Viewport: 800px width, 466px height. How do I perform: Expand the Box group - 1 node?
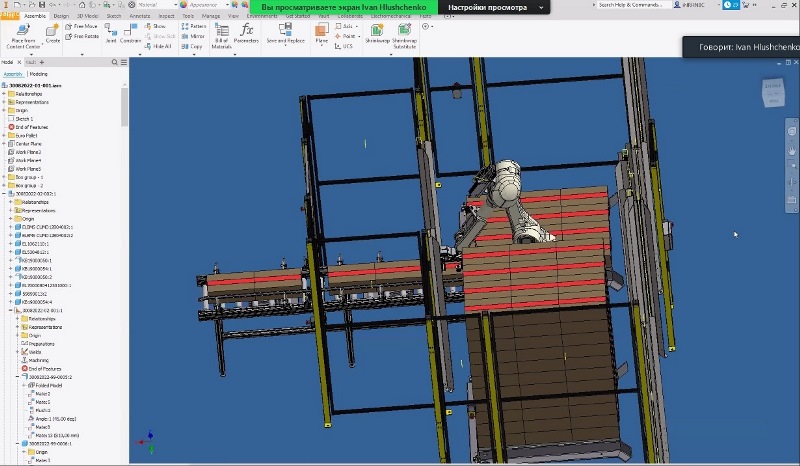[x=4, y=176]
